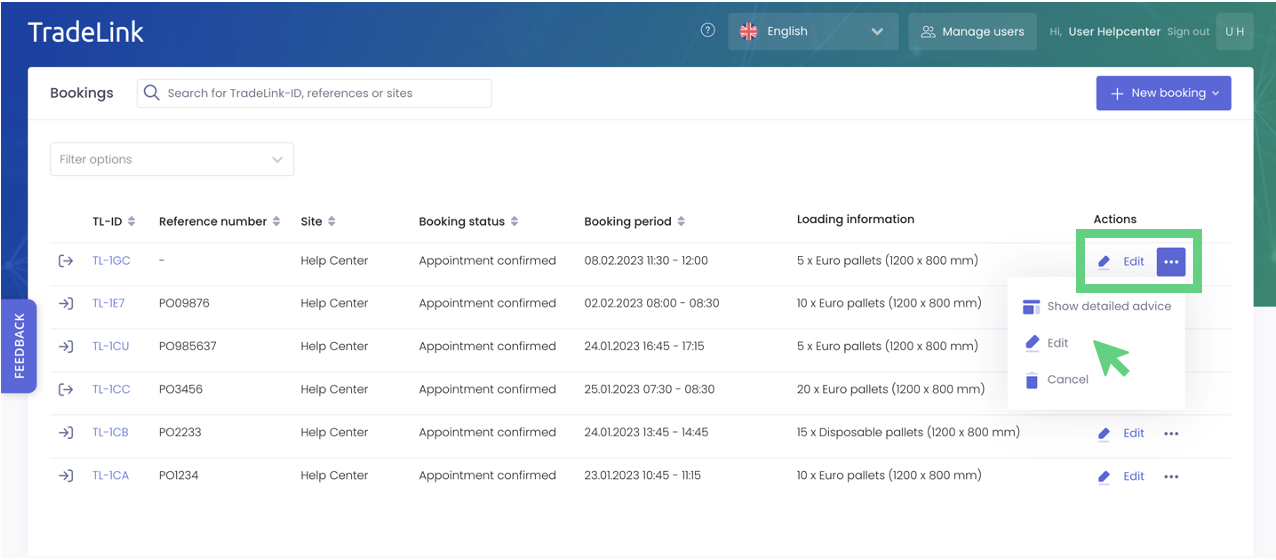This screenshot has width=1276, height=560.
Task: Click the pencil Edit icon for TL-1CA
Action: [x=1104, y=477]
